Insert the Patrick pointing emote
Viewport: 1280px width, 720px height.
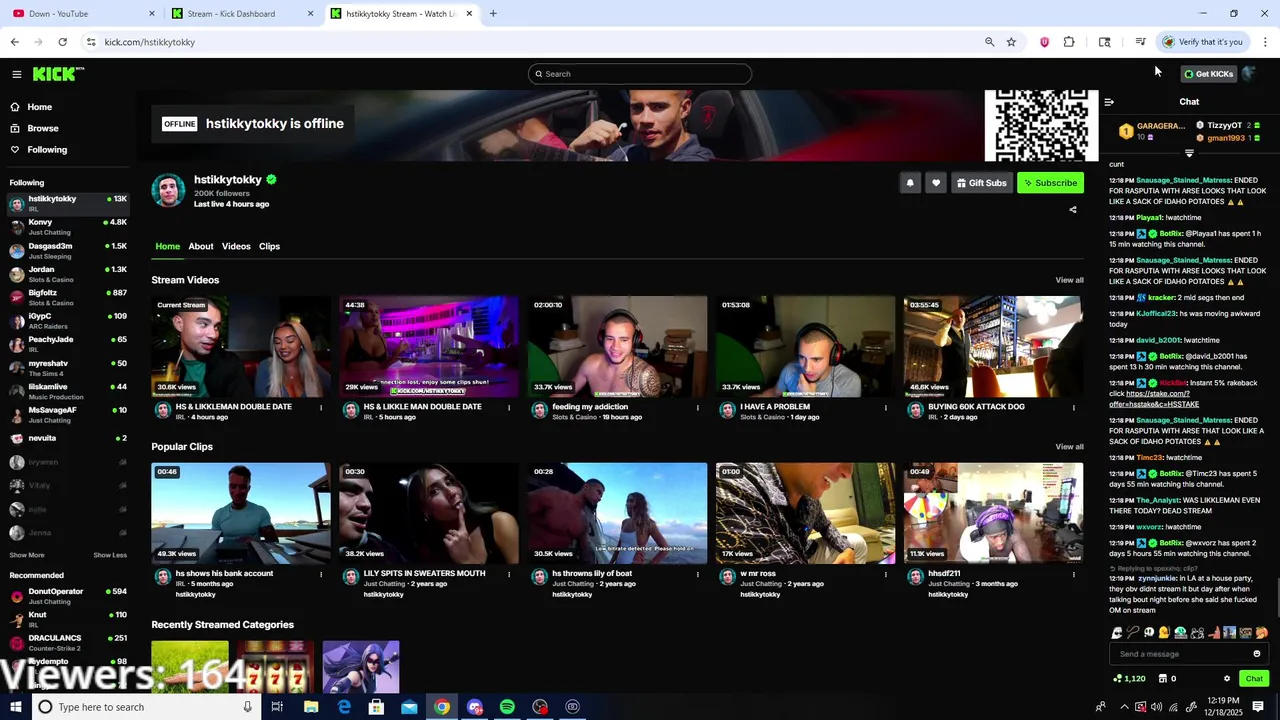pyautogui.click(x=1213, y=633)
